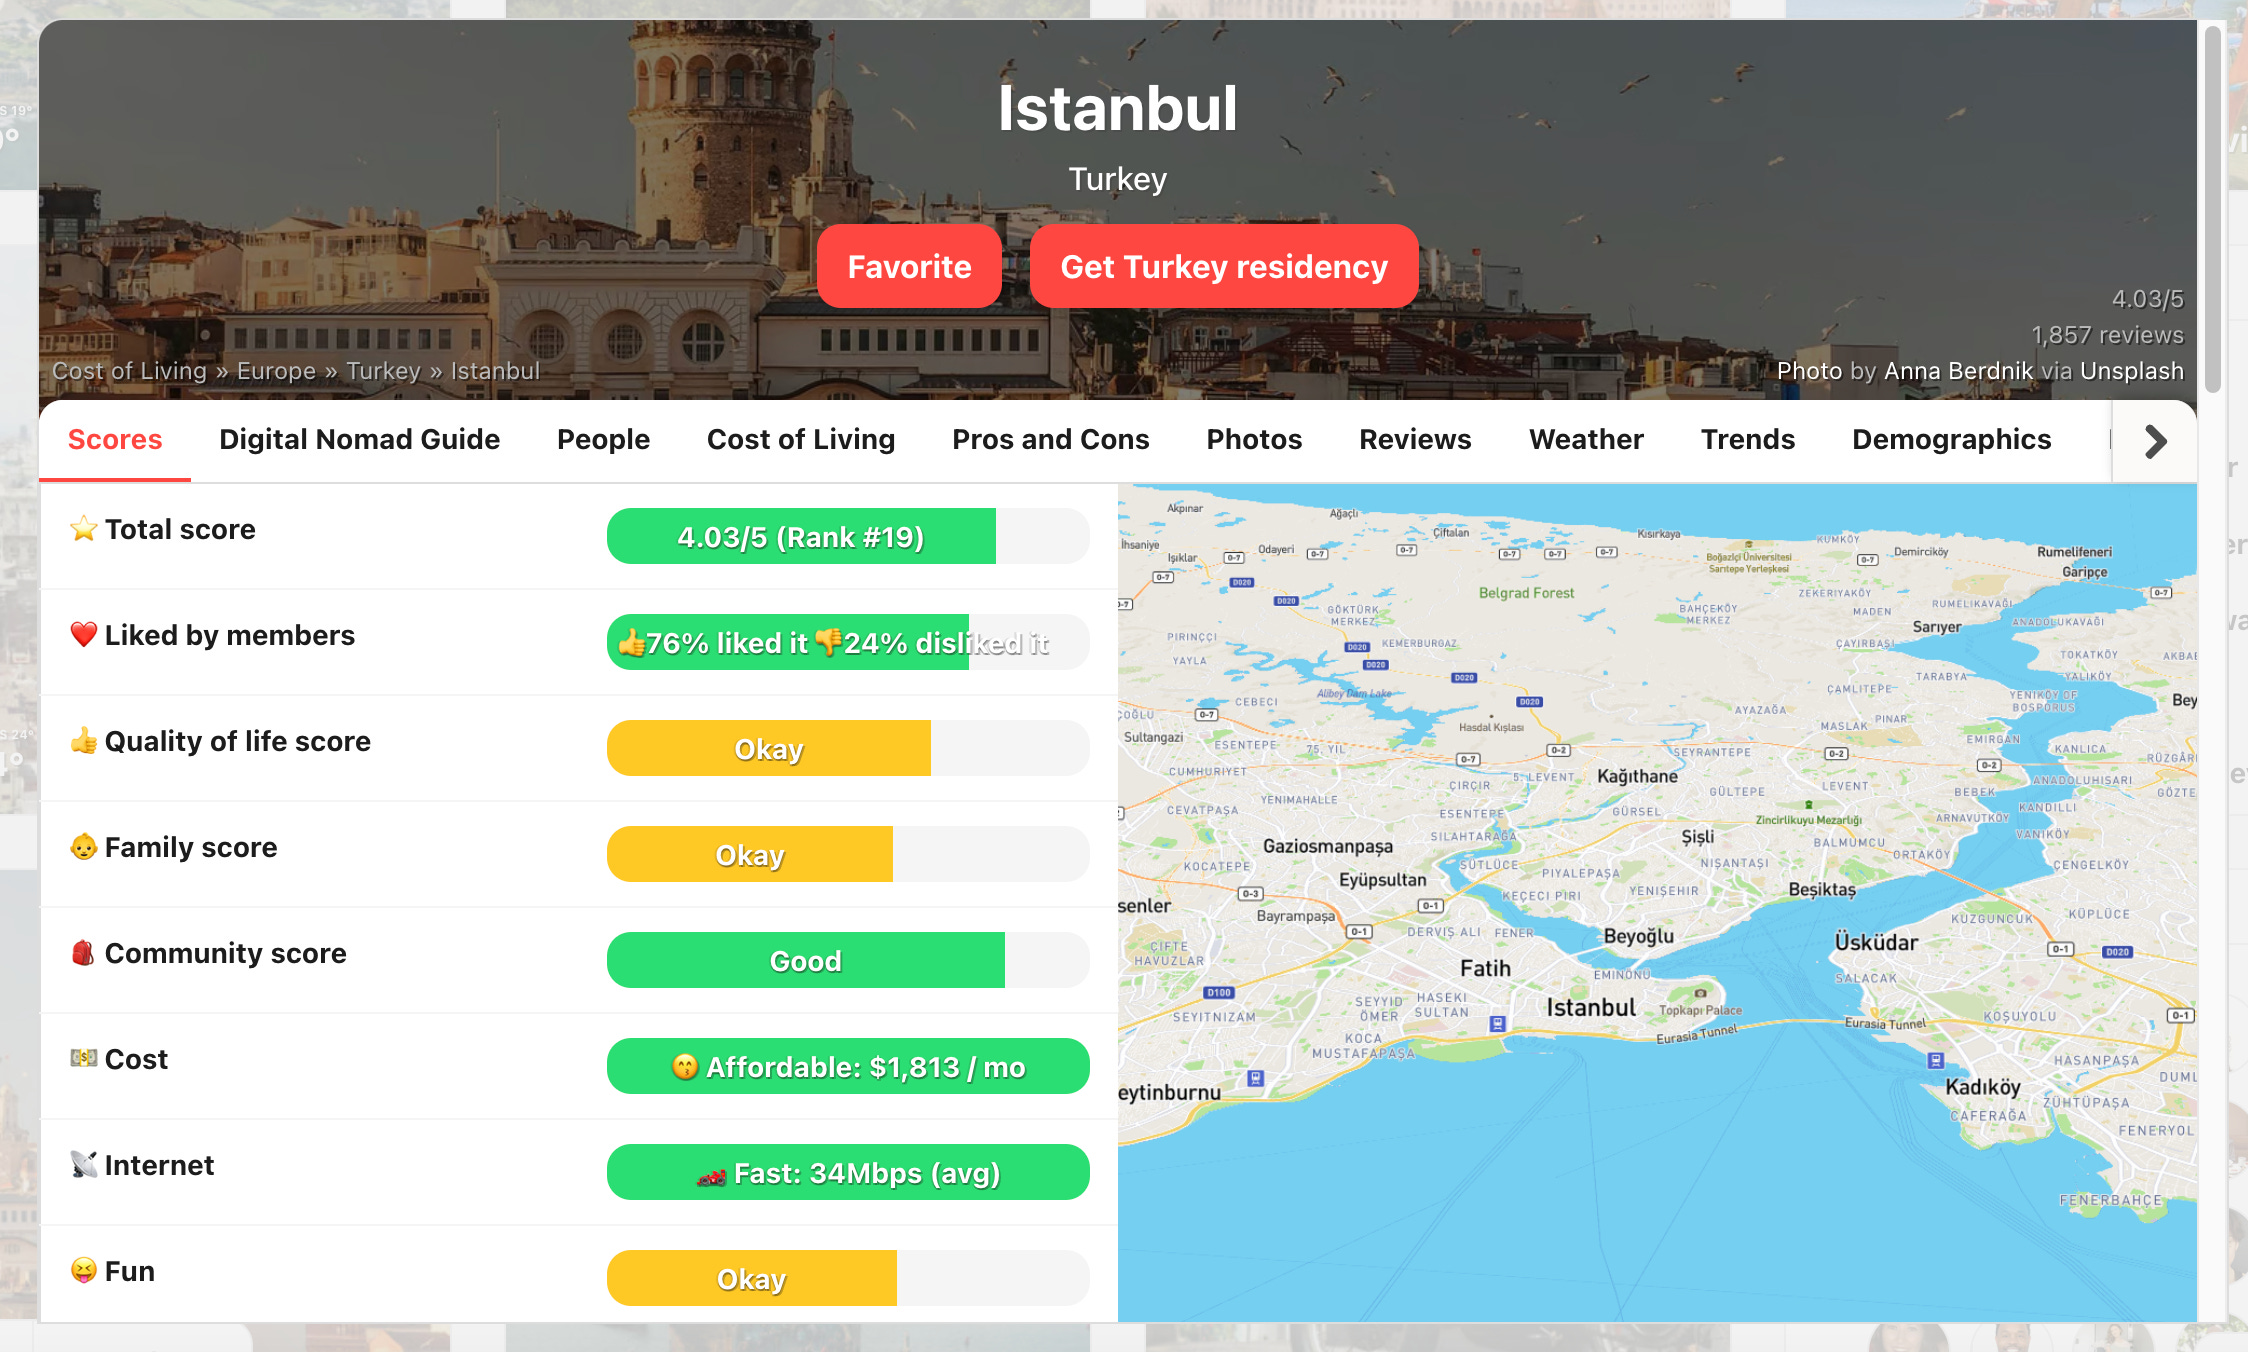Click the Affordable cost bar
Image resolution: width=2248 pixels, height=1352 pixels.
(847, 1067)
